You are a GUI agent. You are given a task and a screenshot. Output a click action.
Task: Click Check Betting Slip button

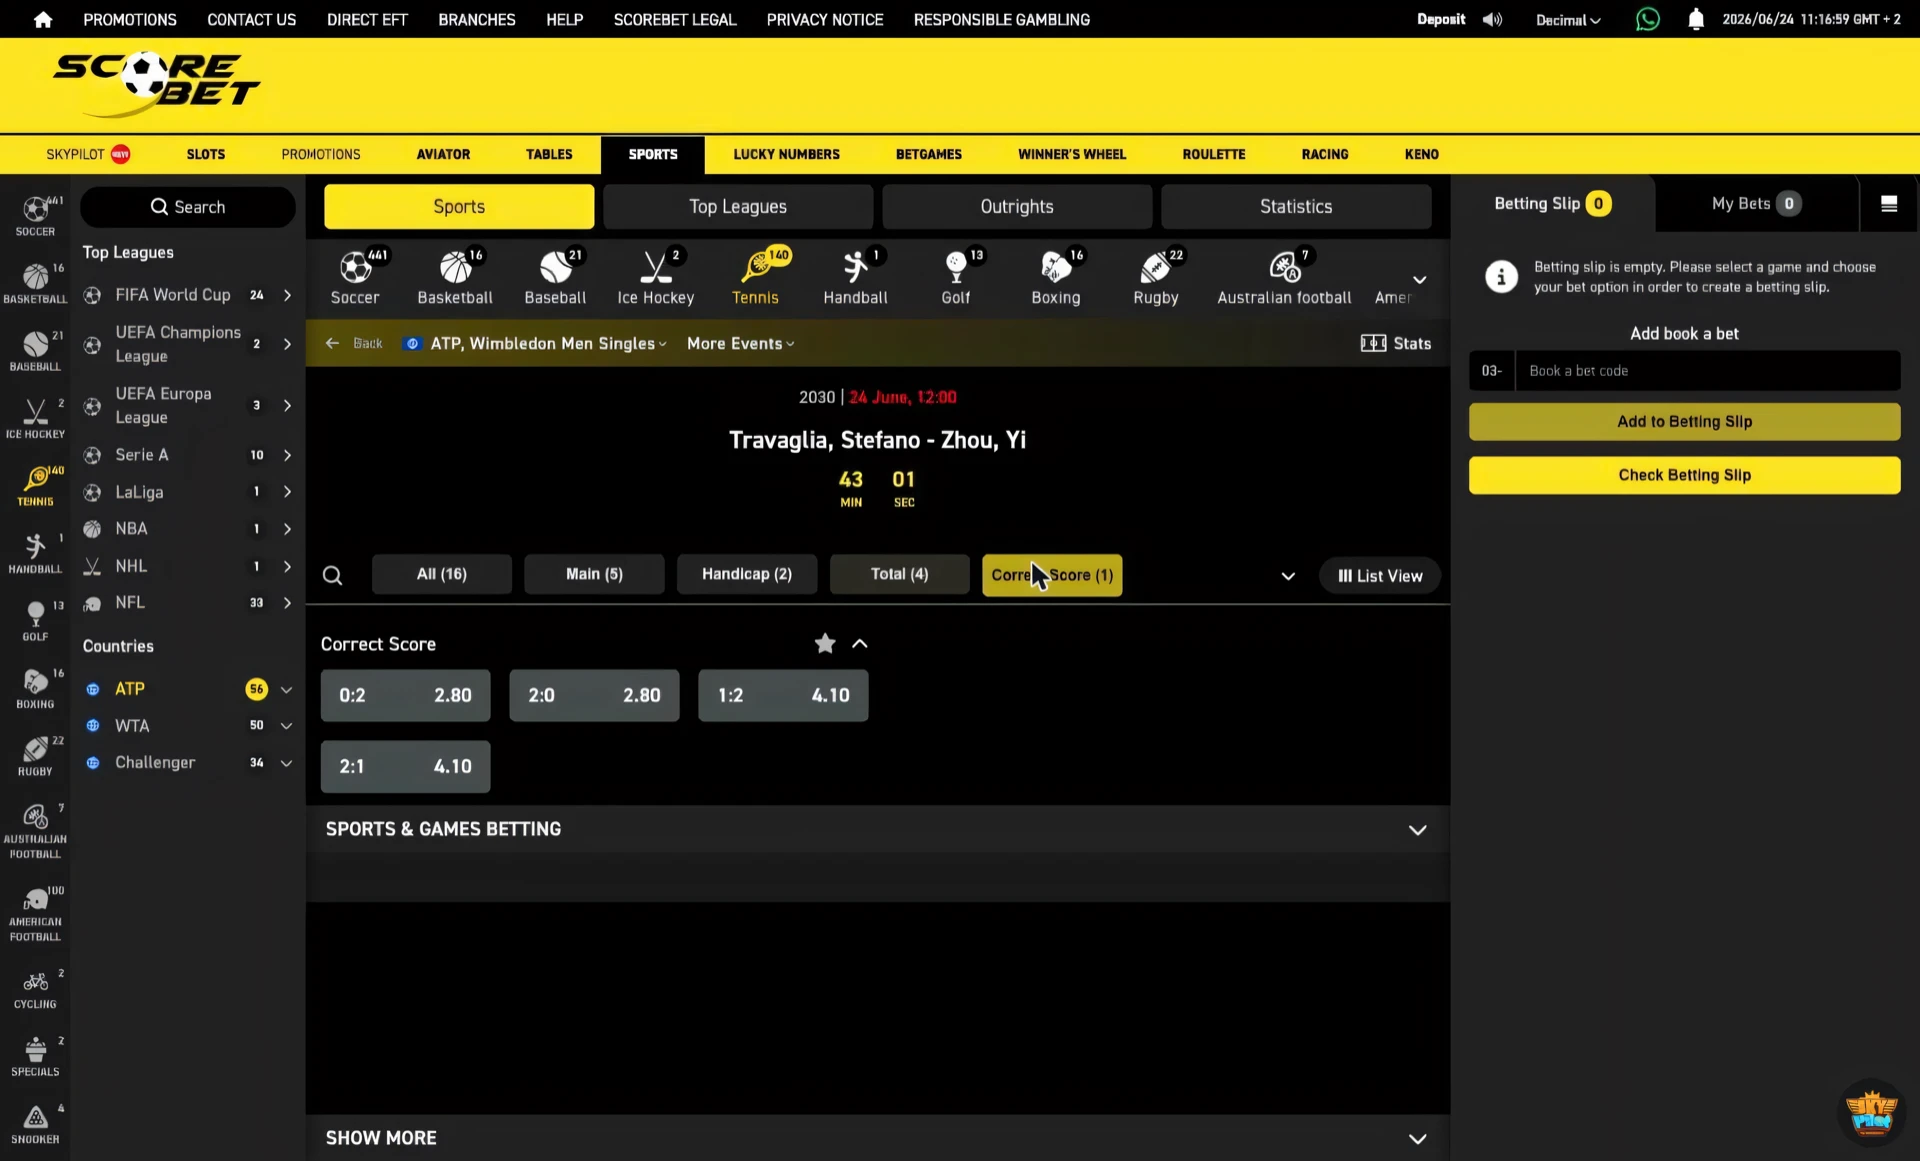(1684, 476)
